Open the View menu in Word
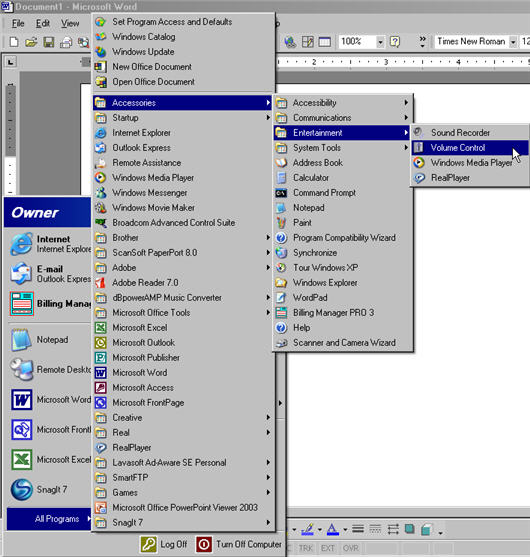The height and width of the screenshot is (557, 530). [x=70, y=23]
